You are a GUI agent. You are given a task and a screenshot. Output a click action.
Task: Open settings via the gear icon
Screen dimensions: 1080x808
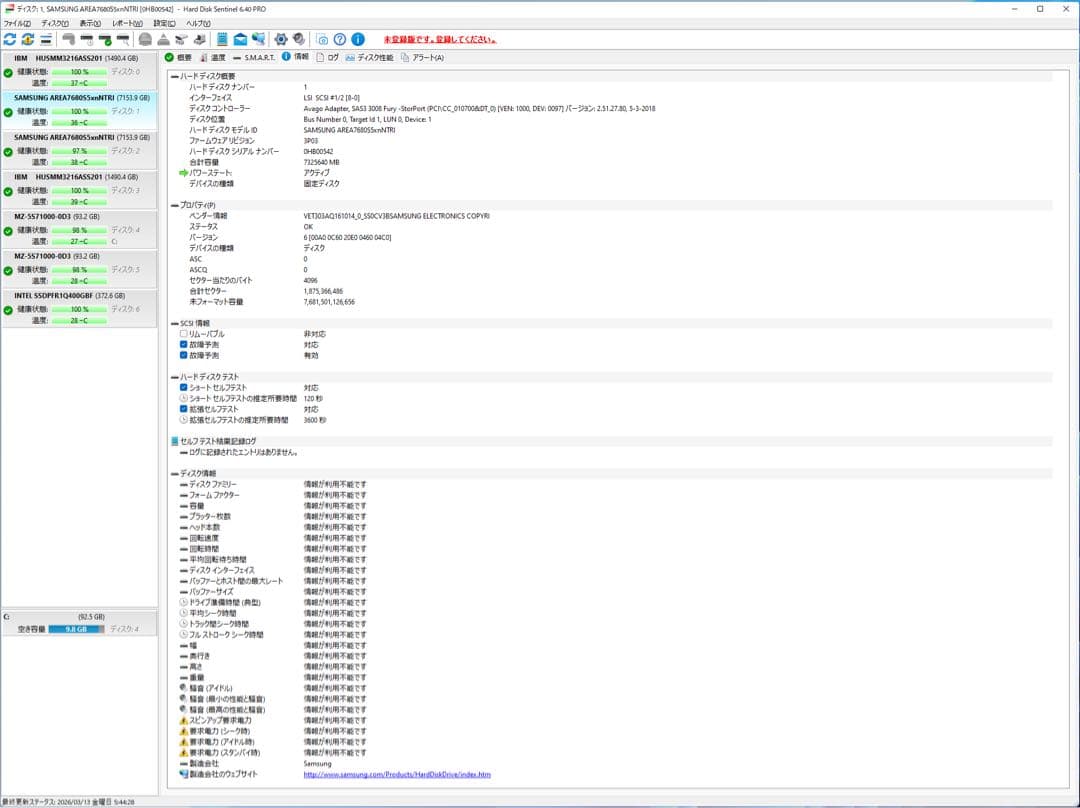pyautogui.click(x=281, y=39)
